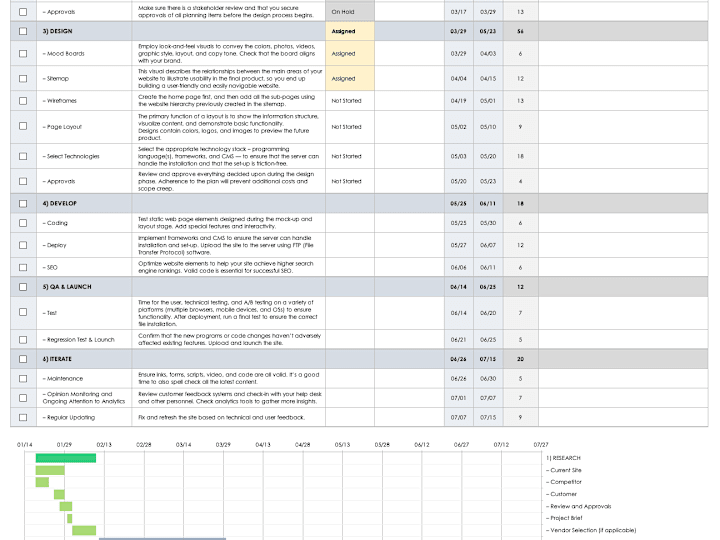This screenshot has height=540, width=720.
Task: Check the Regression Test & Launch checkbox
Action: click(x=23, y=340)
